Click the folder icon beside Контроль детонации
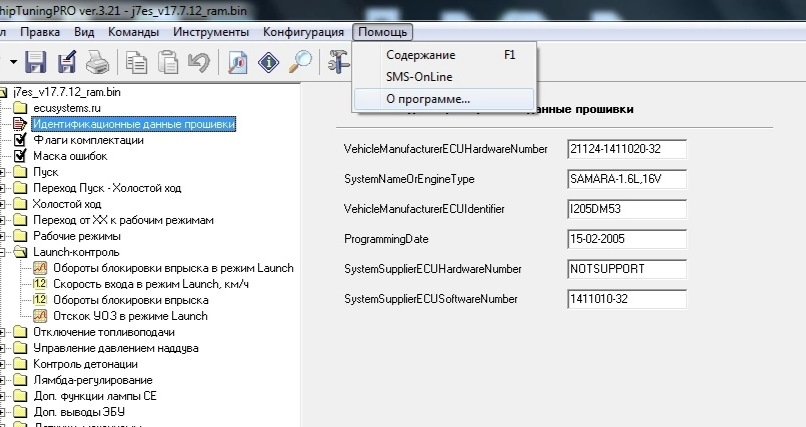Screen dimensions: 806x427 tap(20, 364)
